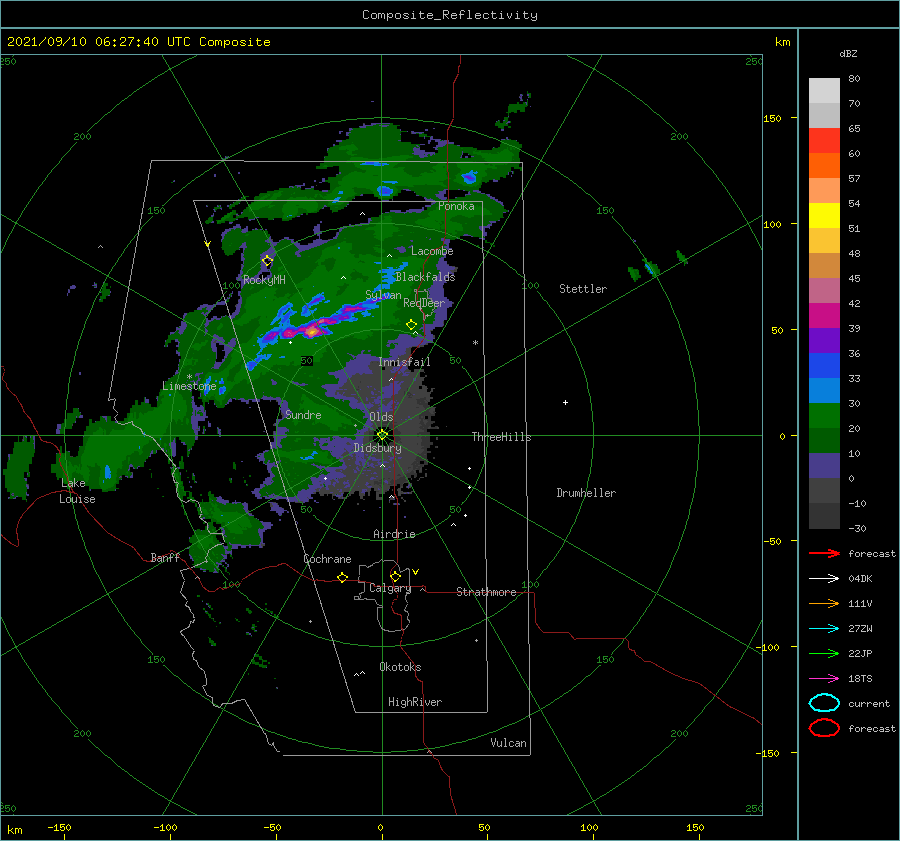Click the asterisk marker above Limestone

[189, 377]
